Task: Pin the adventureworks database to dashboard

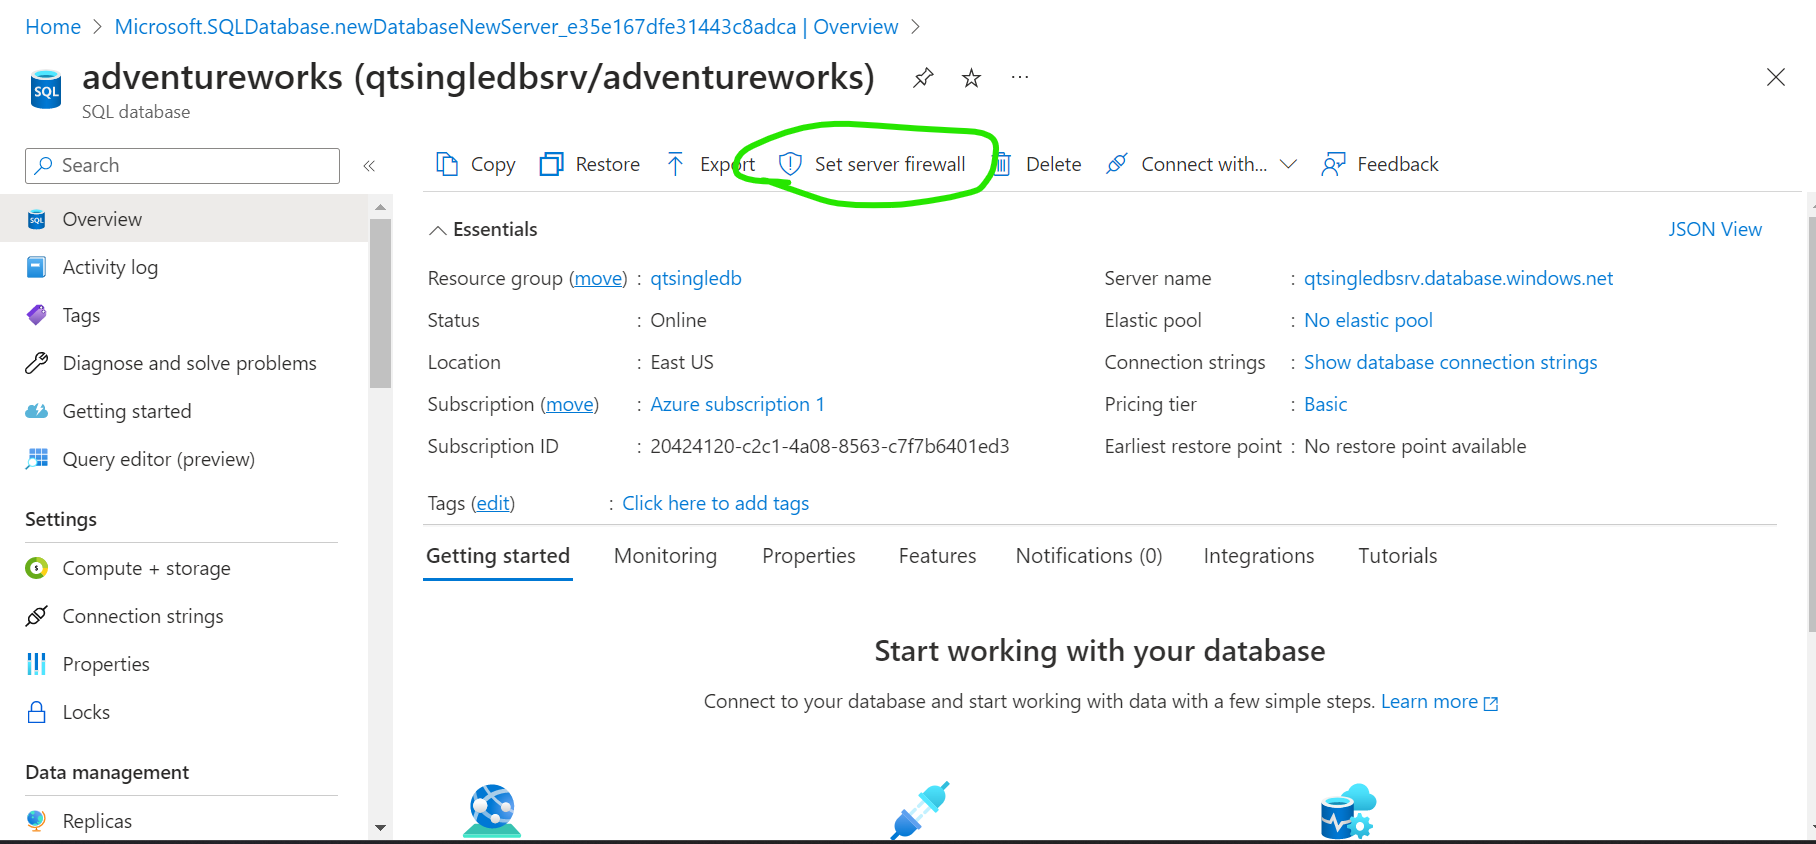Action: point(923,77)
